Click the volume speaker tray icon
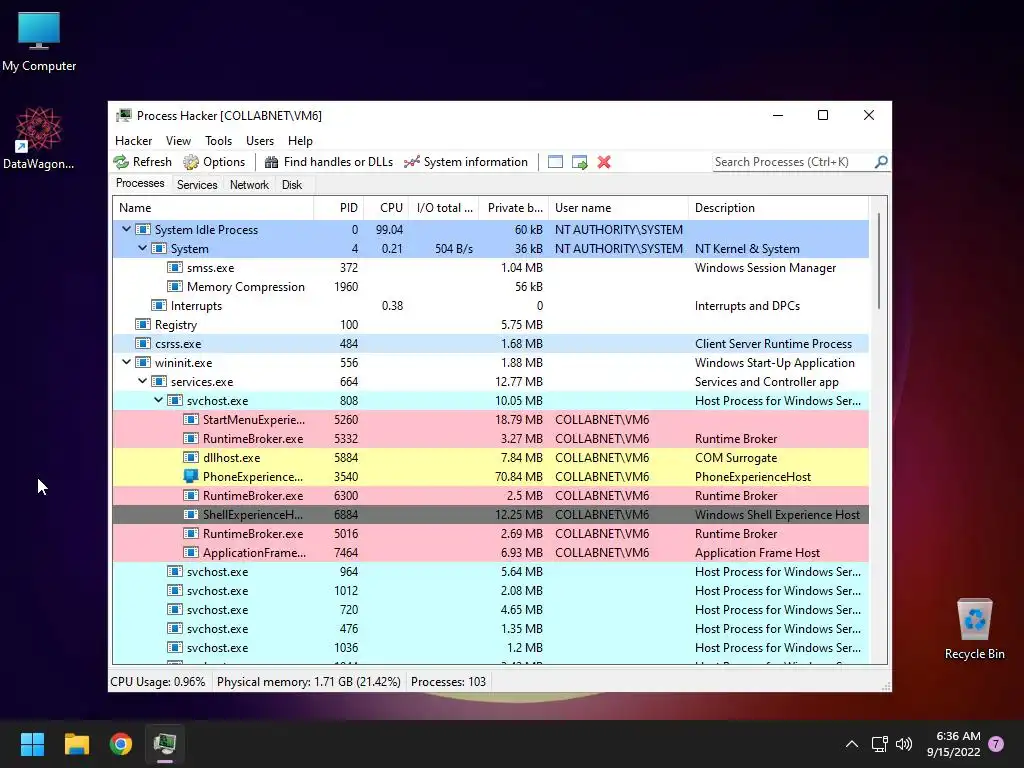This screenshot has height=768, width=1024. click(x=904, y=744)
